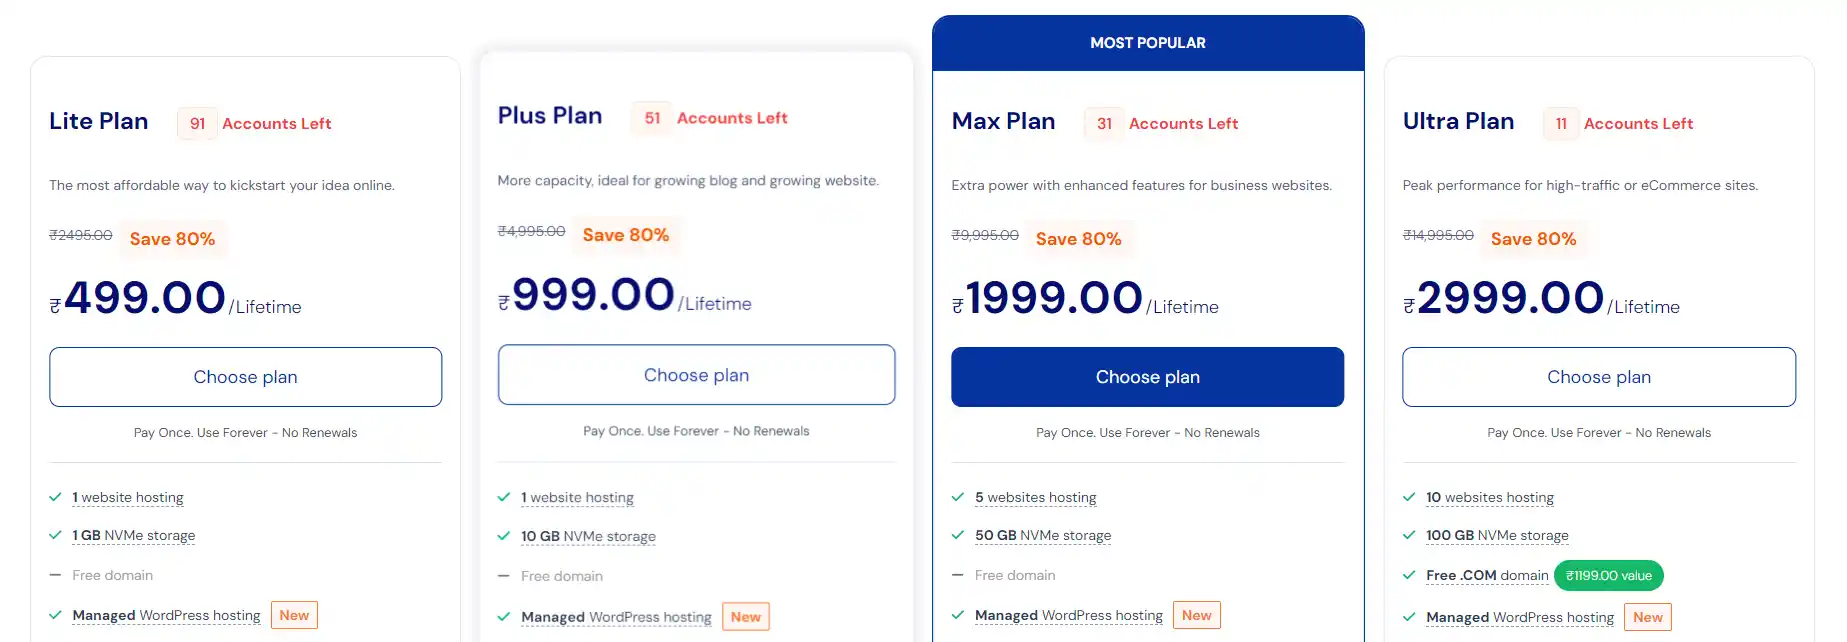This screenshot has height=642, width=1847.
Task: Click the New badge in Lite Plan
Action: pos(294,616)
